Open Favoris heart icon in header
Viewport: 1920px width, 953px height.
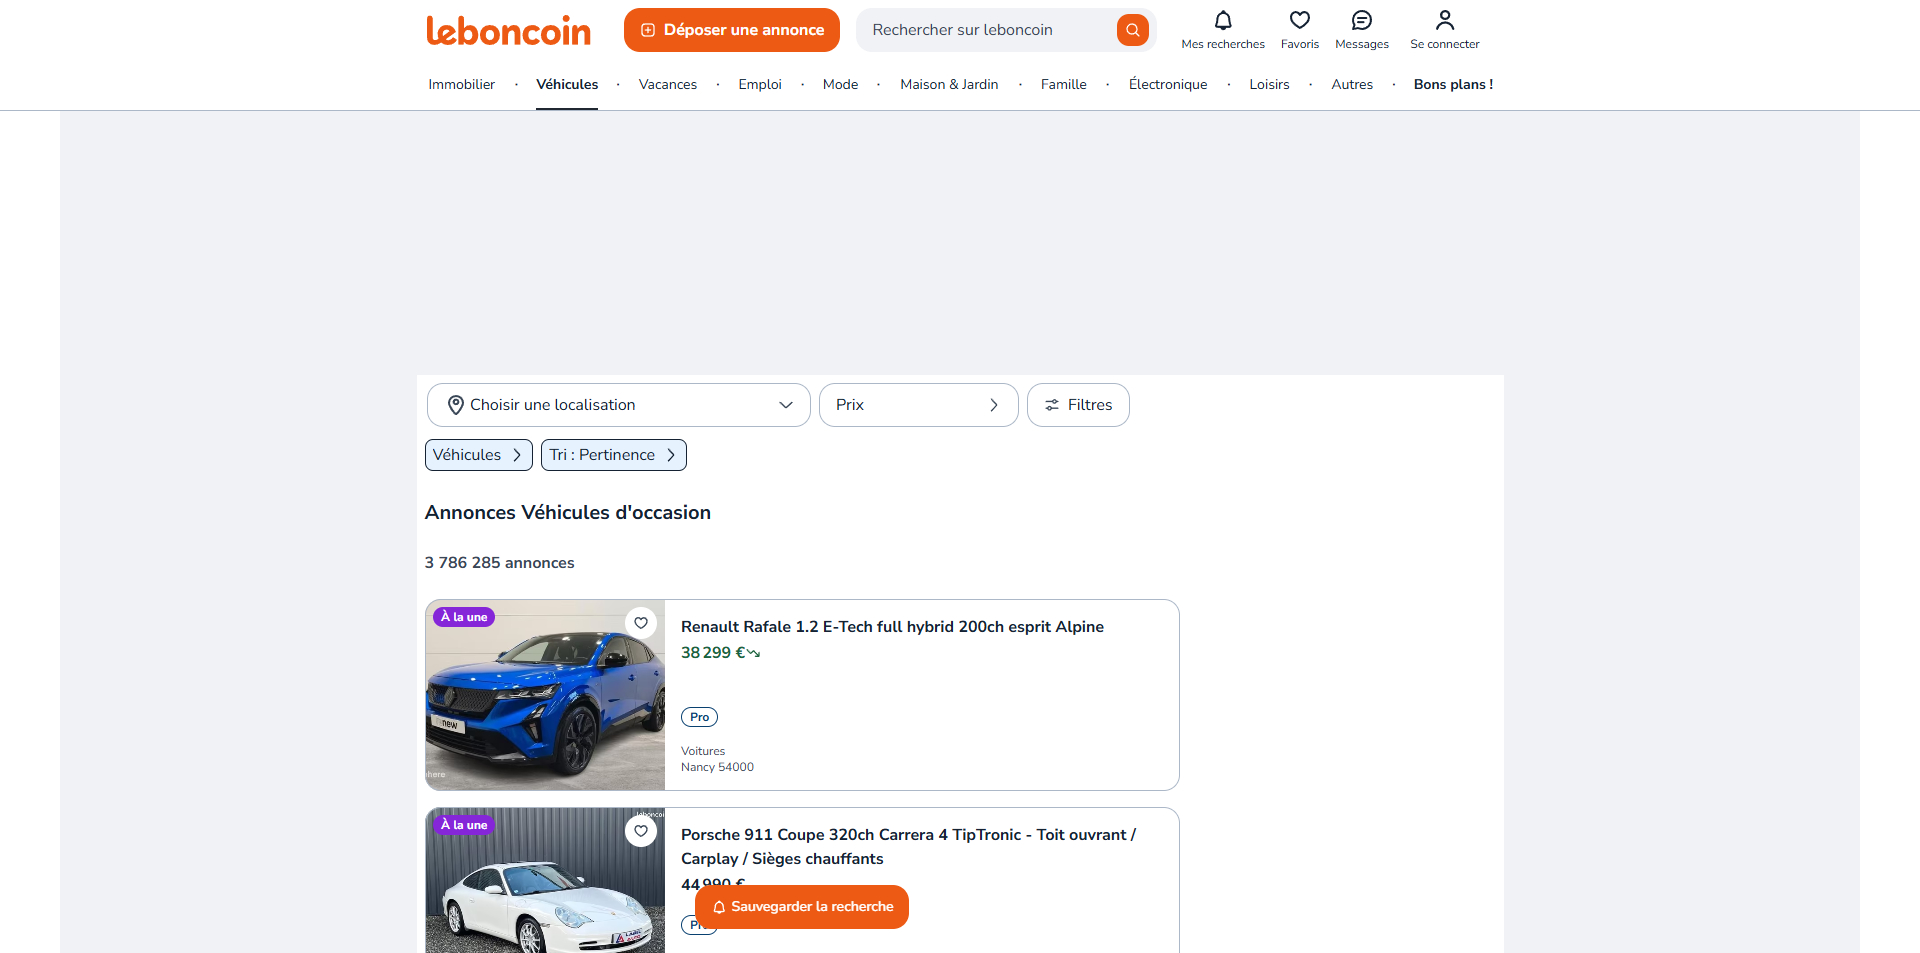click(1300, 20)
